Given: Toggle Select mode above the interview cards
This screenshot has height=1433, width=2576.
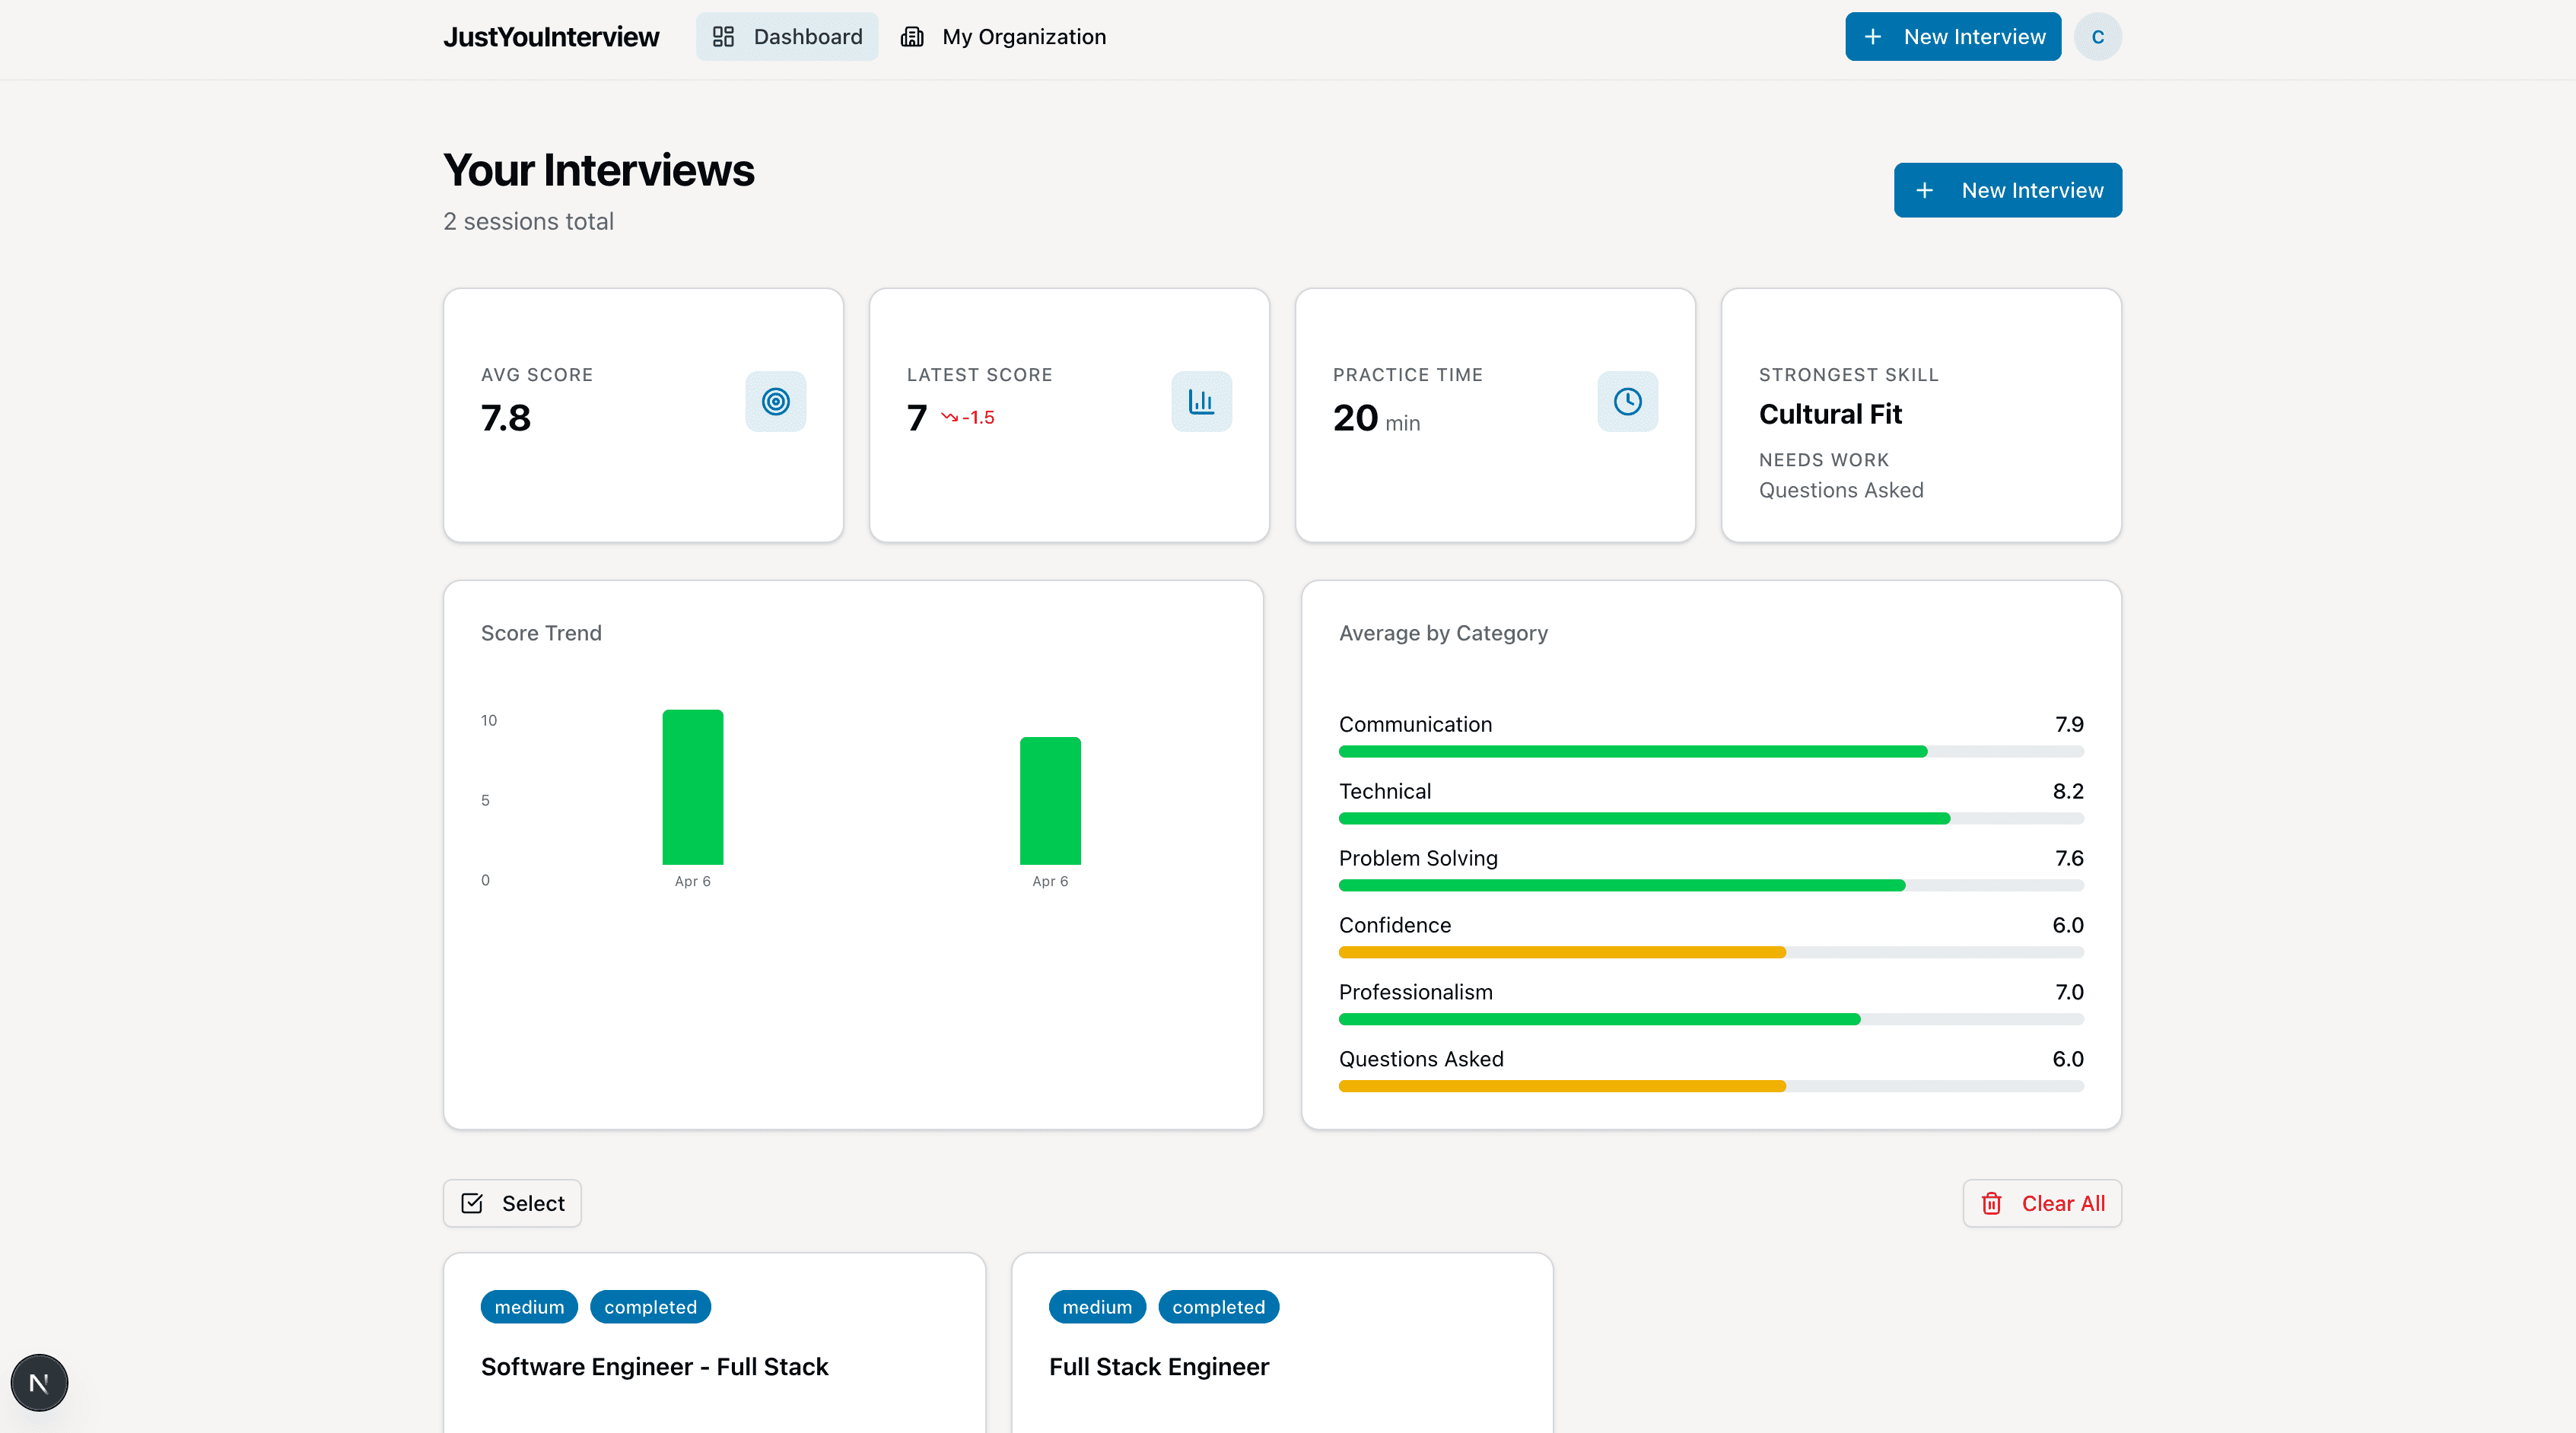Looking at the screenshot, I should click(x=511, y=1203).
